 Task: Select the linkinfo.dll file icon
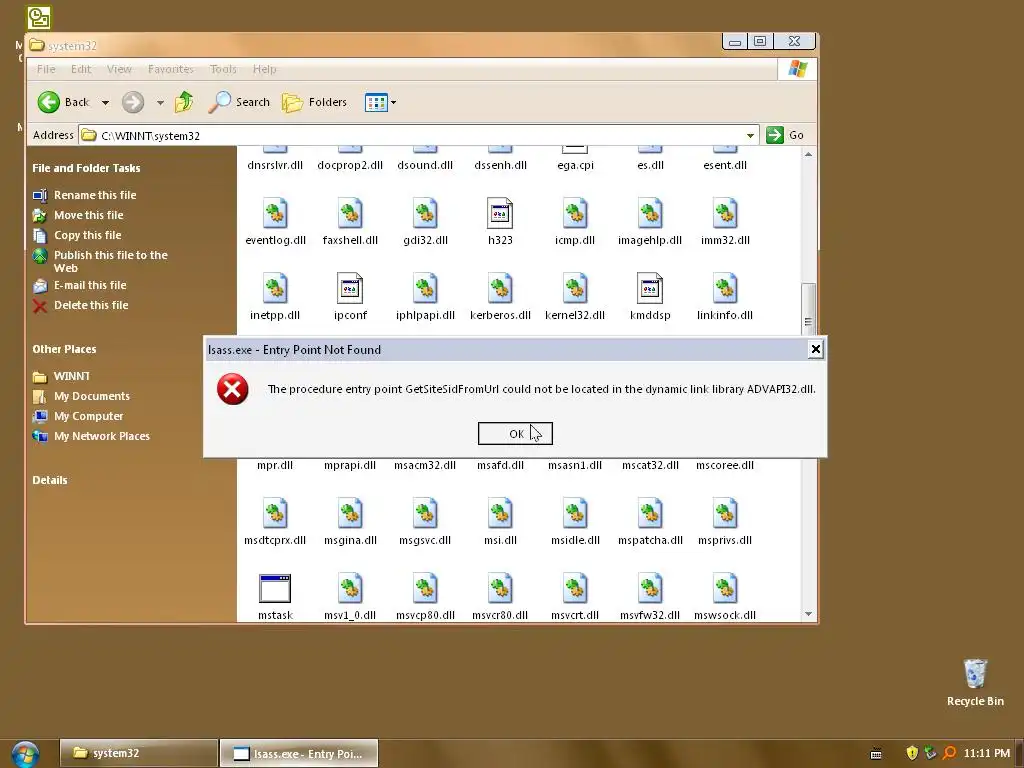(x=725, y=288)
